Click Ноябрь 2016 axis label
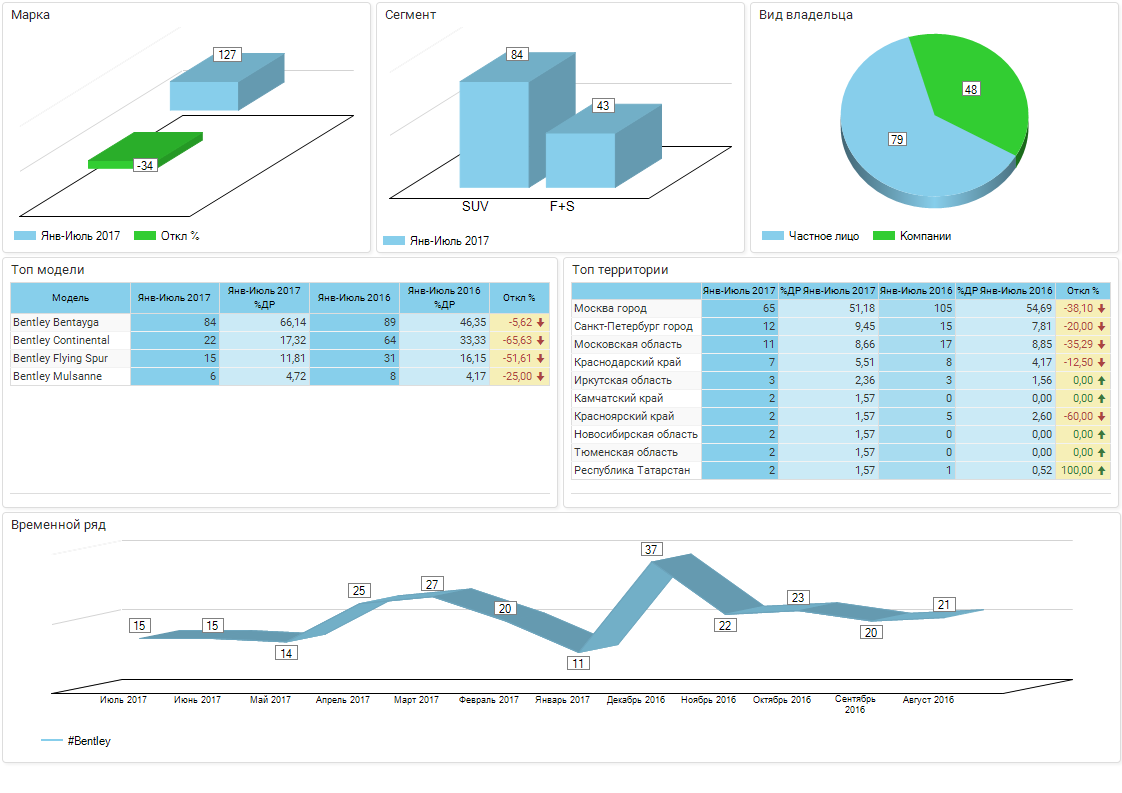This screenshot has height=793, width=1122. tap(708, 699)
